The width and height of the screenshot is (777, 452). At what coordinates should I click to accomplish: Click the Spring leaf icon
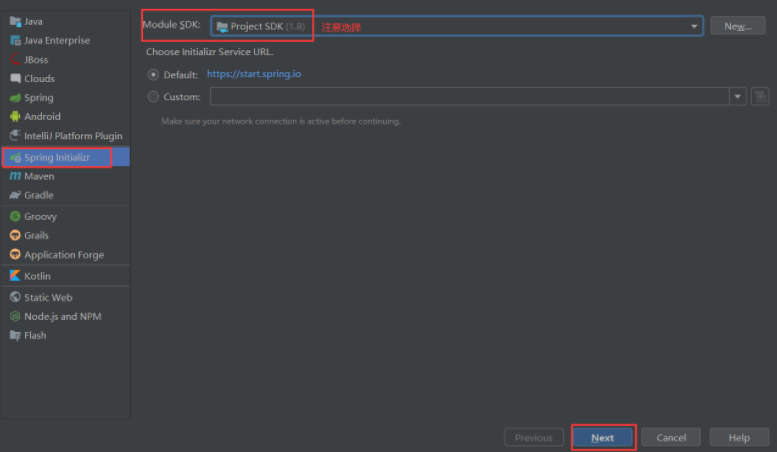click(15, 98)
